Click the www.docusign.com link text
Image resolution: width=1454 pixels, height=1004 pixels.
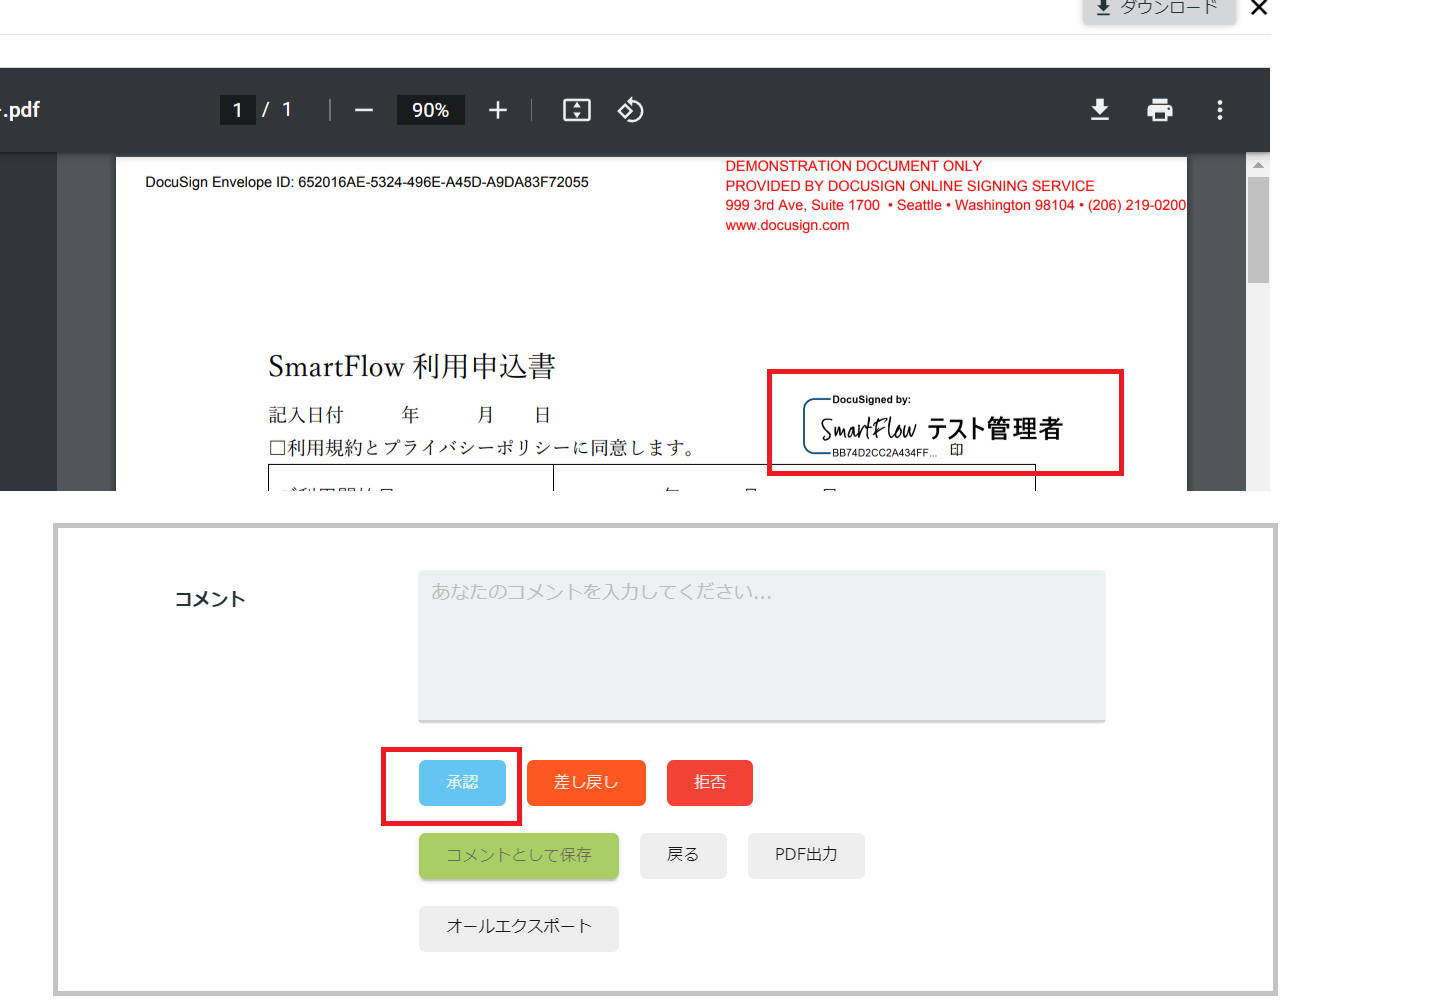click(787, 225)
